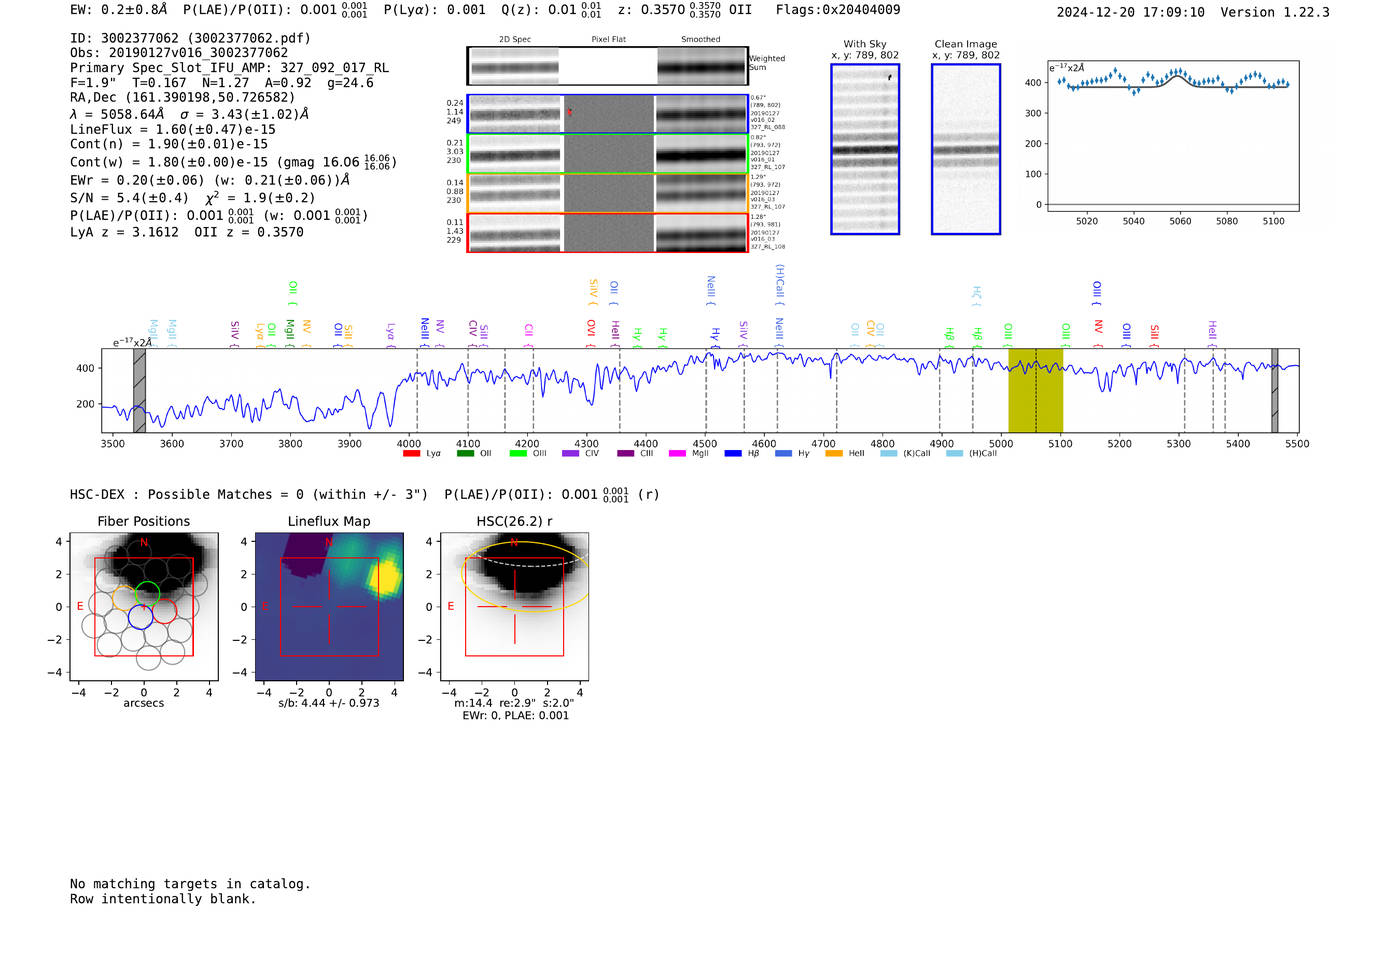1400x953 pixels.
Task: Click the blue-bordered fiber spectrum row
Action: [607, 114]
